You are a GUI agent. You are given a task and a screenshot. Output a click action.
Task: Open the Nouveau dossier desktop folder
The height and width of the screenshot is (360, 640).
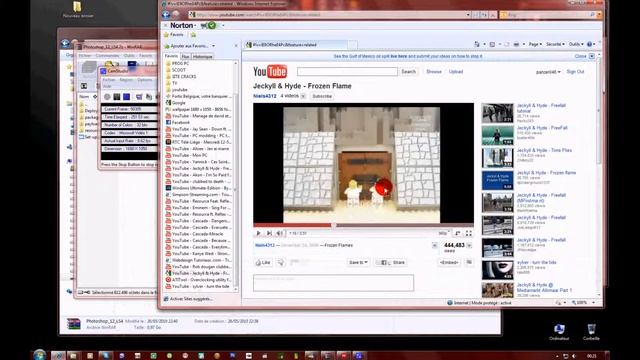[x=78, y=10]
